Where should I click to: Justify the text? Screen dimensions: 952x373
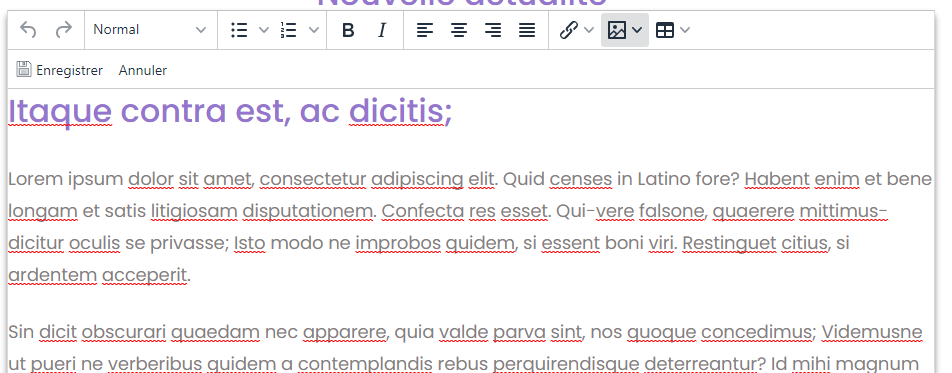527,30
